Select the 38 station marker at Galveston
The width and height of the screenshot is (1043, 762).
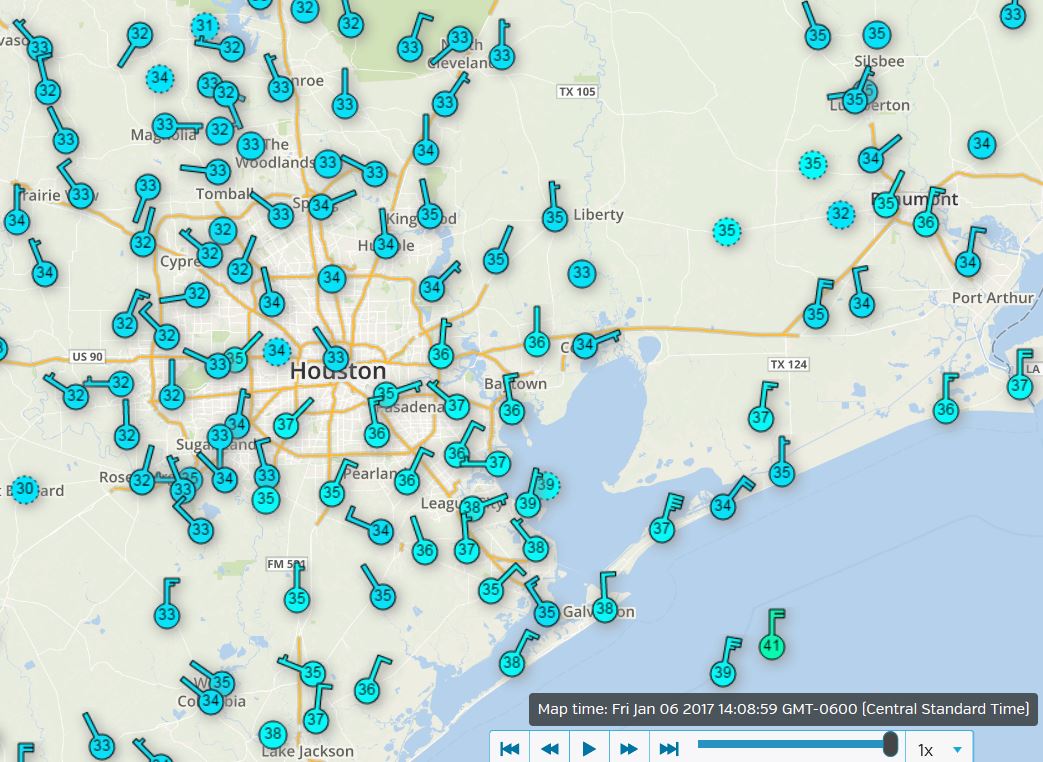(x=604, y=608)
